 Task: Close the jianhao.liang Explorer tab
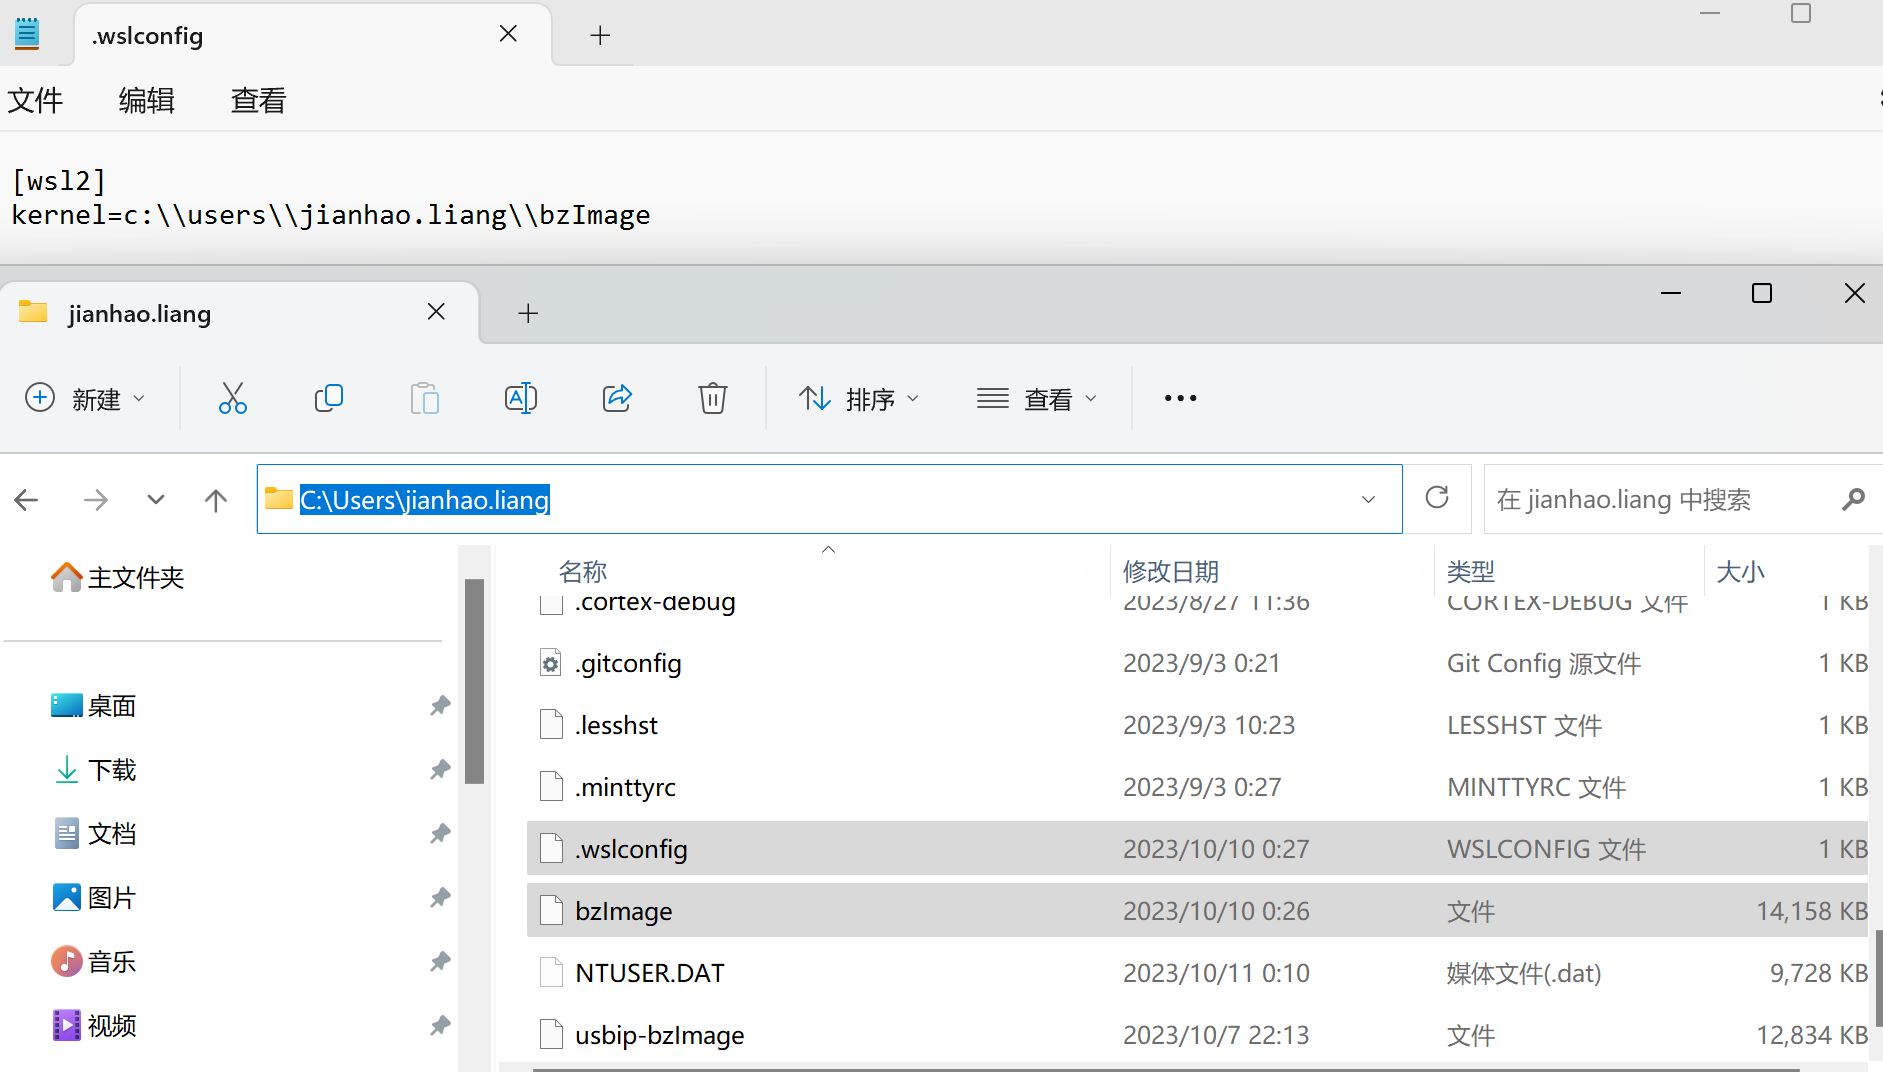(x=436, y=312)
